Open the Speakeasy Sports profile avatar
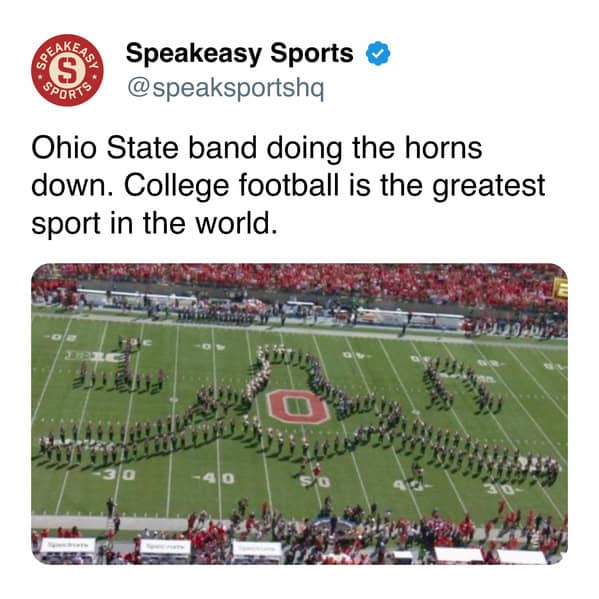The width and height of the screenshot is (599, 599). pyautogui.click(x=67, y=70)
